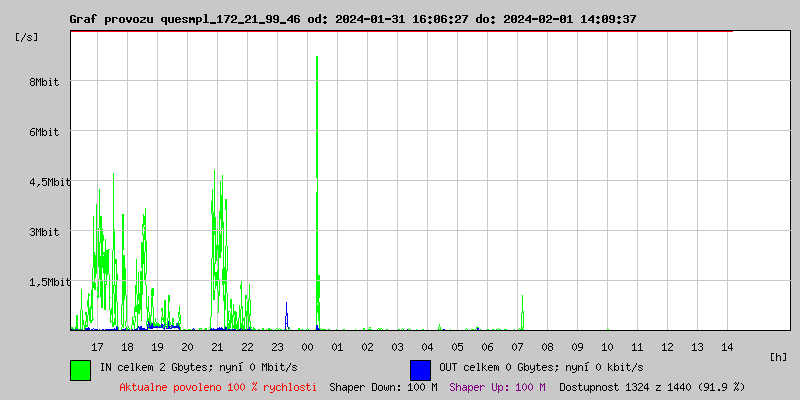This screenshot has width=800, height=400.
Task: Click the purple 'Shaper Up: 100 M' text
Action: 497,386
